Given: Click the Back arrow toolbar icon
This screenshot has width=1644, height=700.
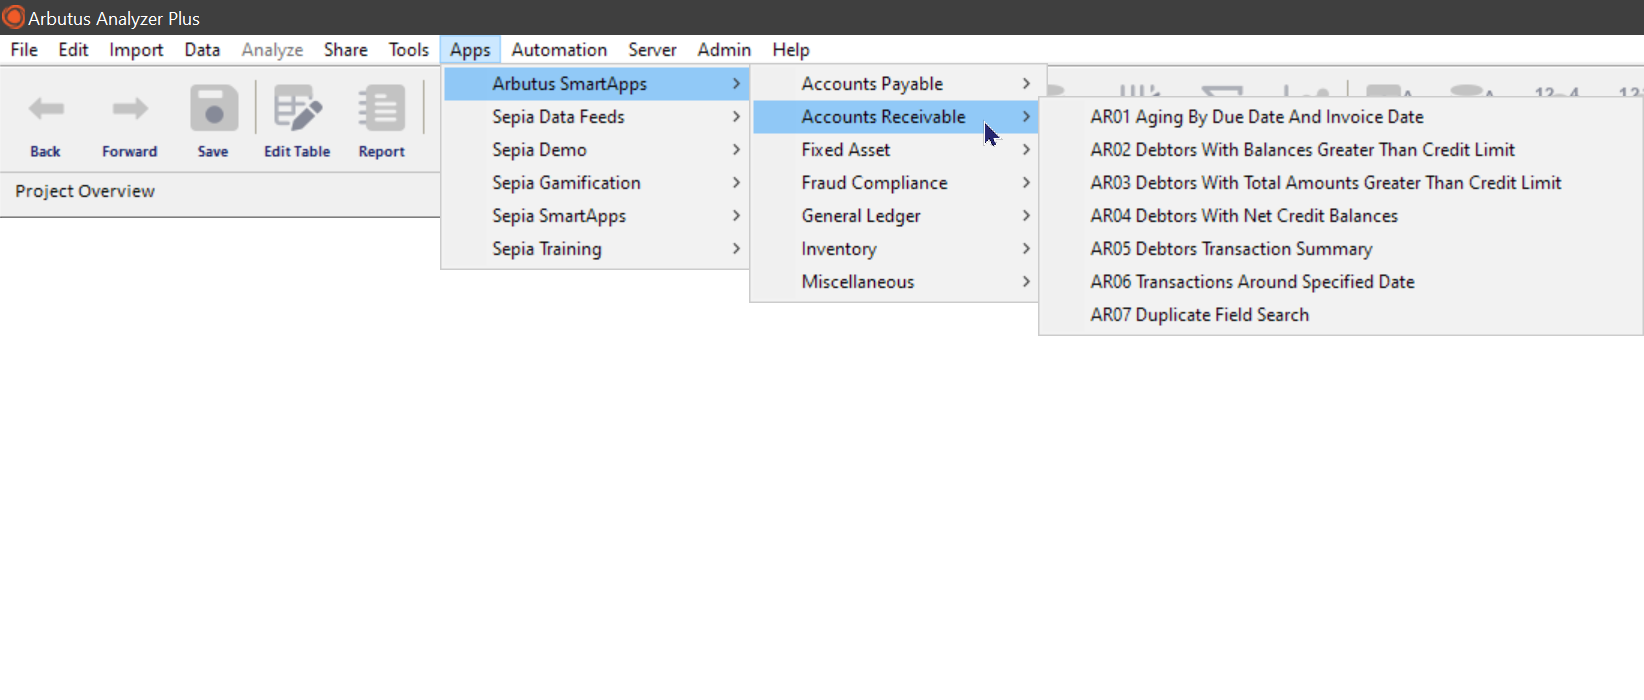Looking at the screenshot, I should (46, 109).
